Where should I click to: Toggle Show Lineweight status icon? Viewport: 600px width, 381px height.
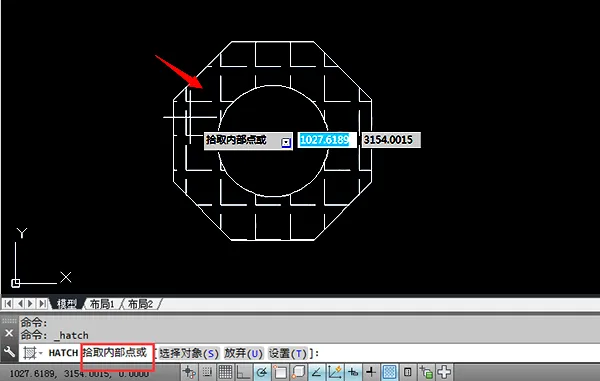pos(371,372)
